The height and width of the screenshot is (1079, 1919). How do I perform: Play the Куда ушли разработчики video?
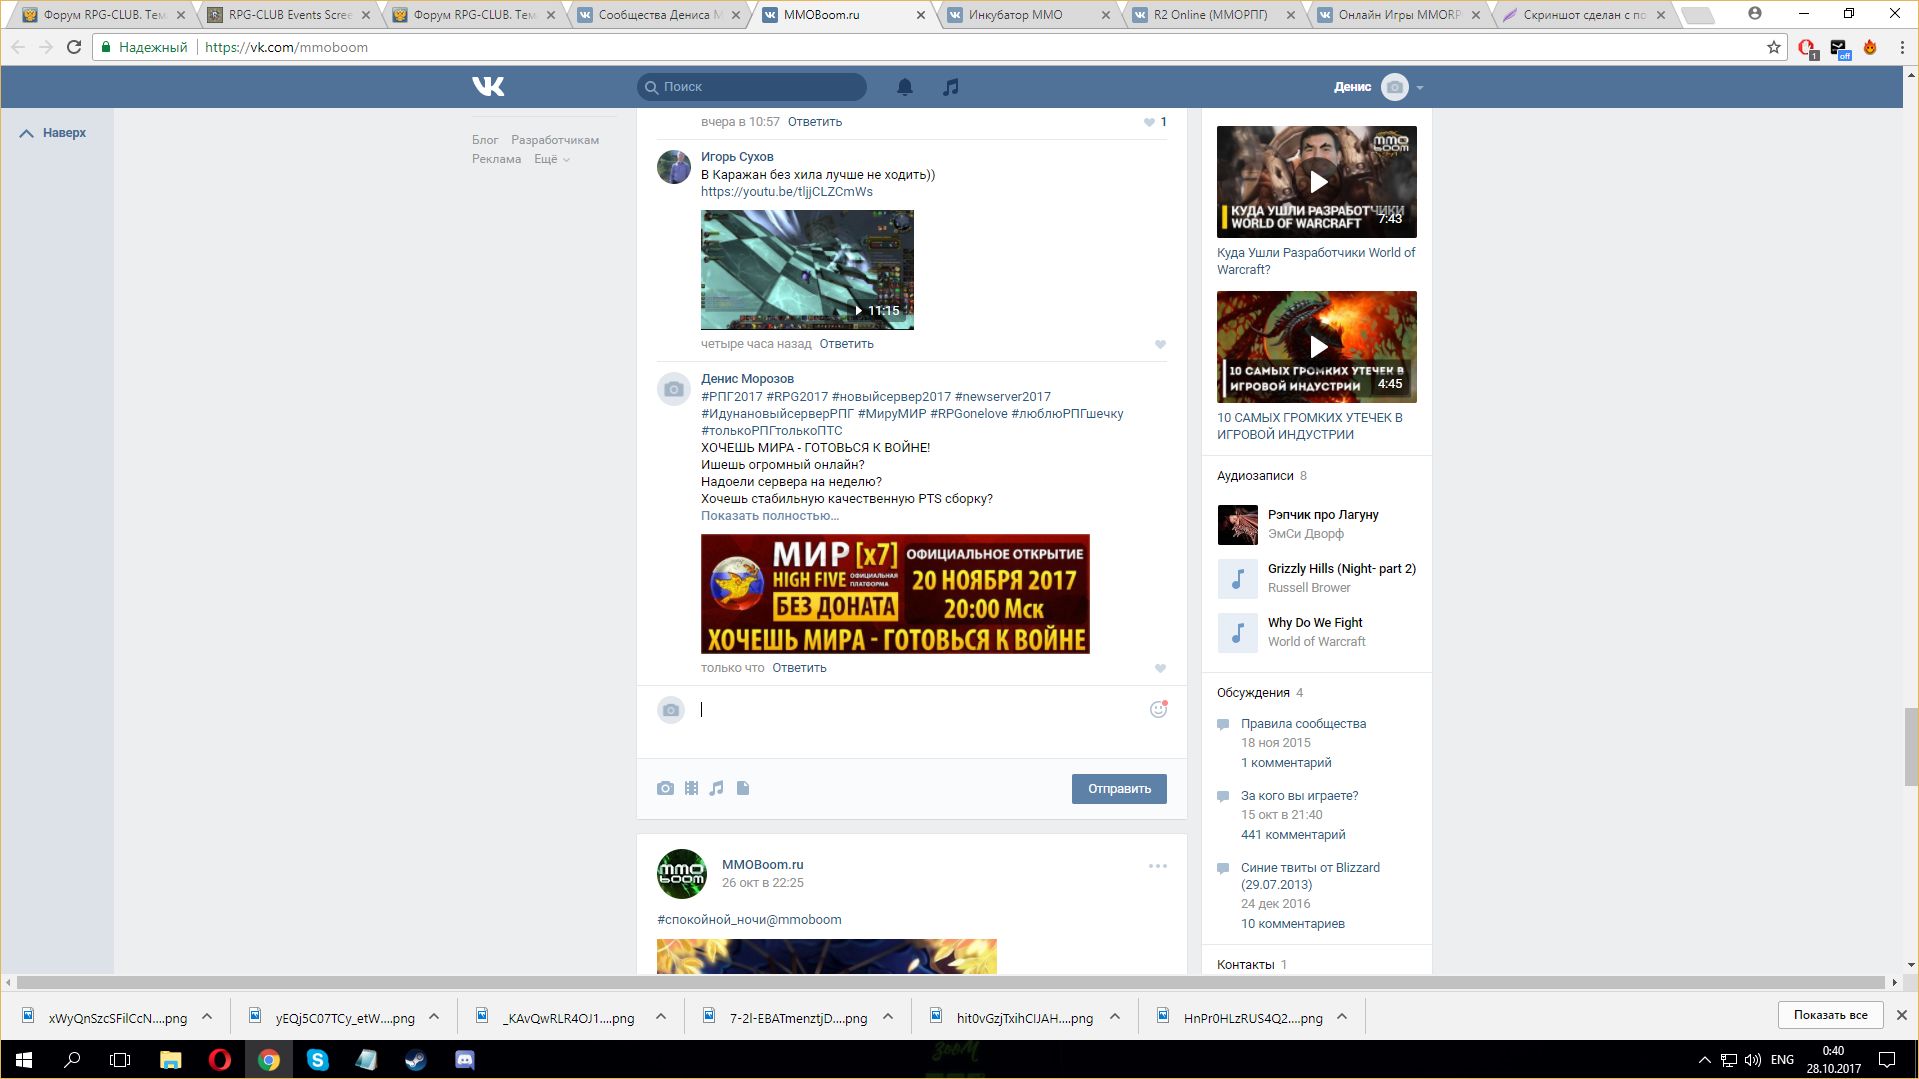(1317, 182)
